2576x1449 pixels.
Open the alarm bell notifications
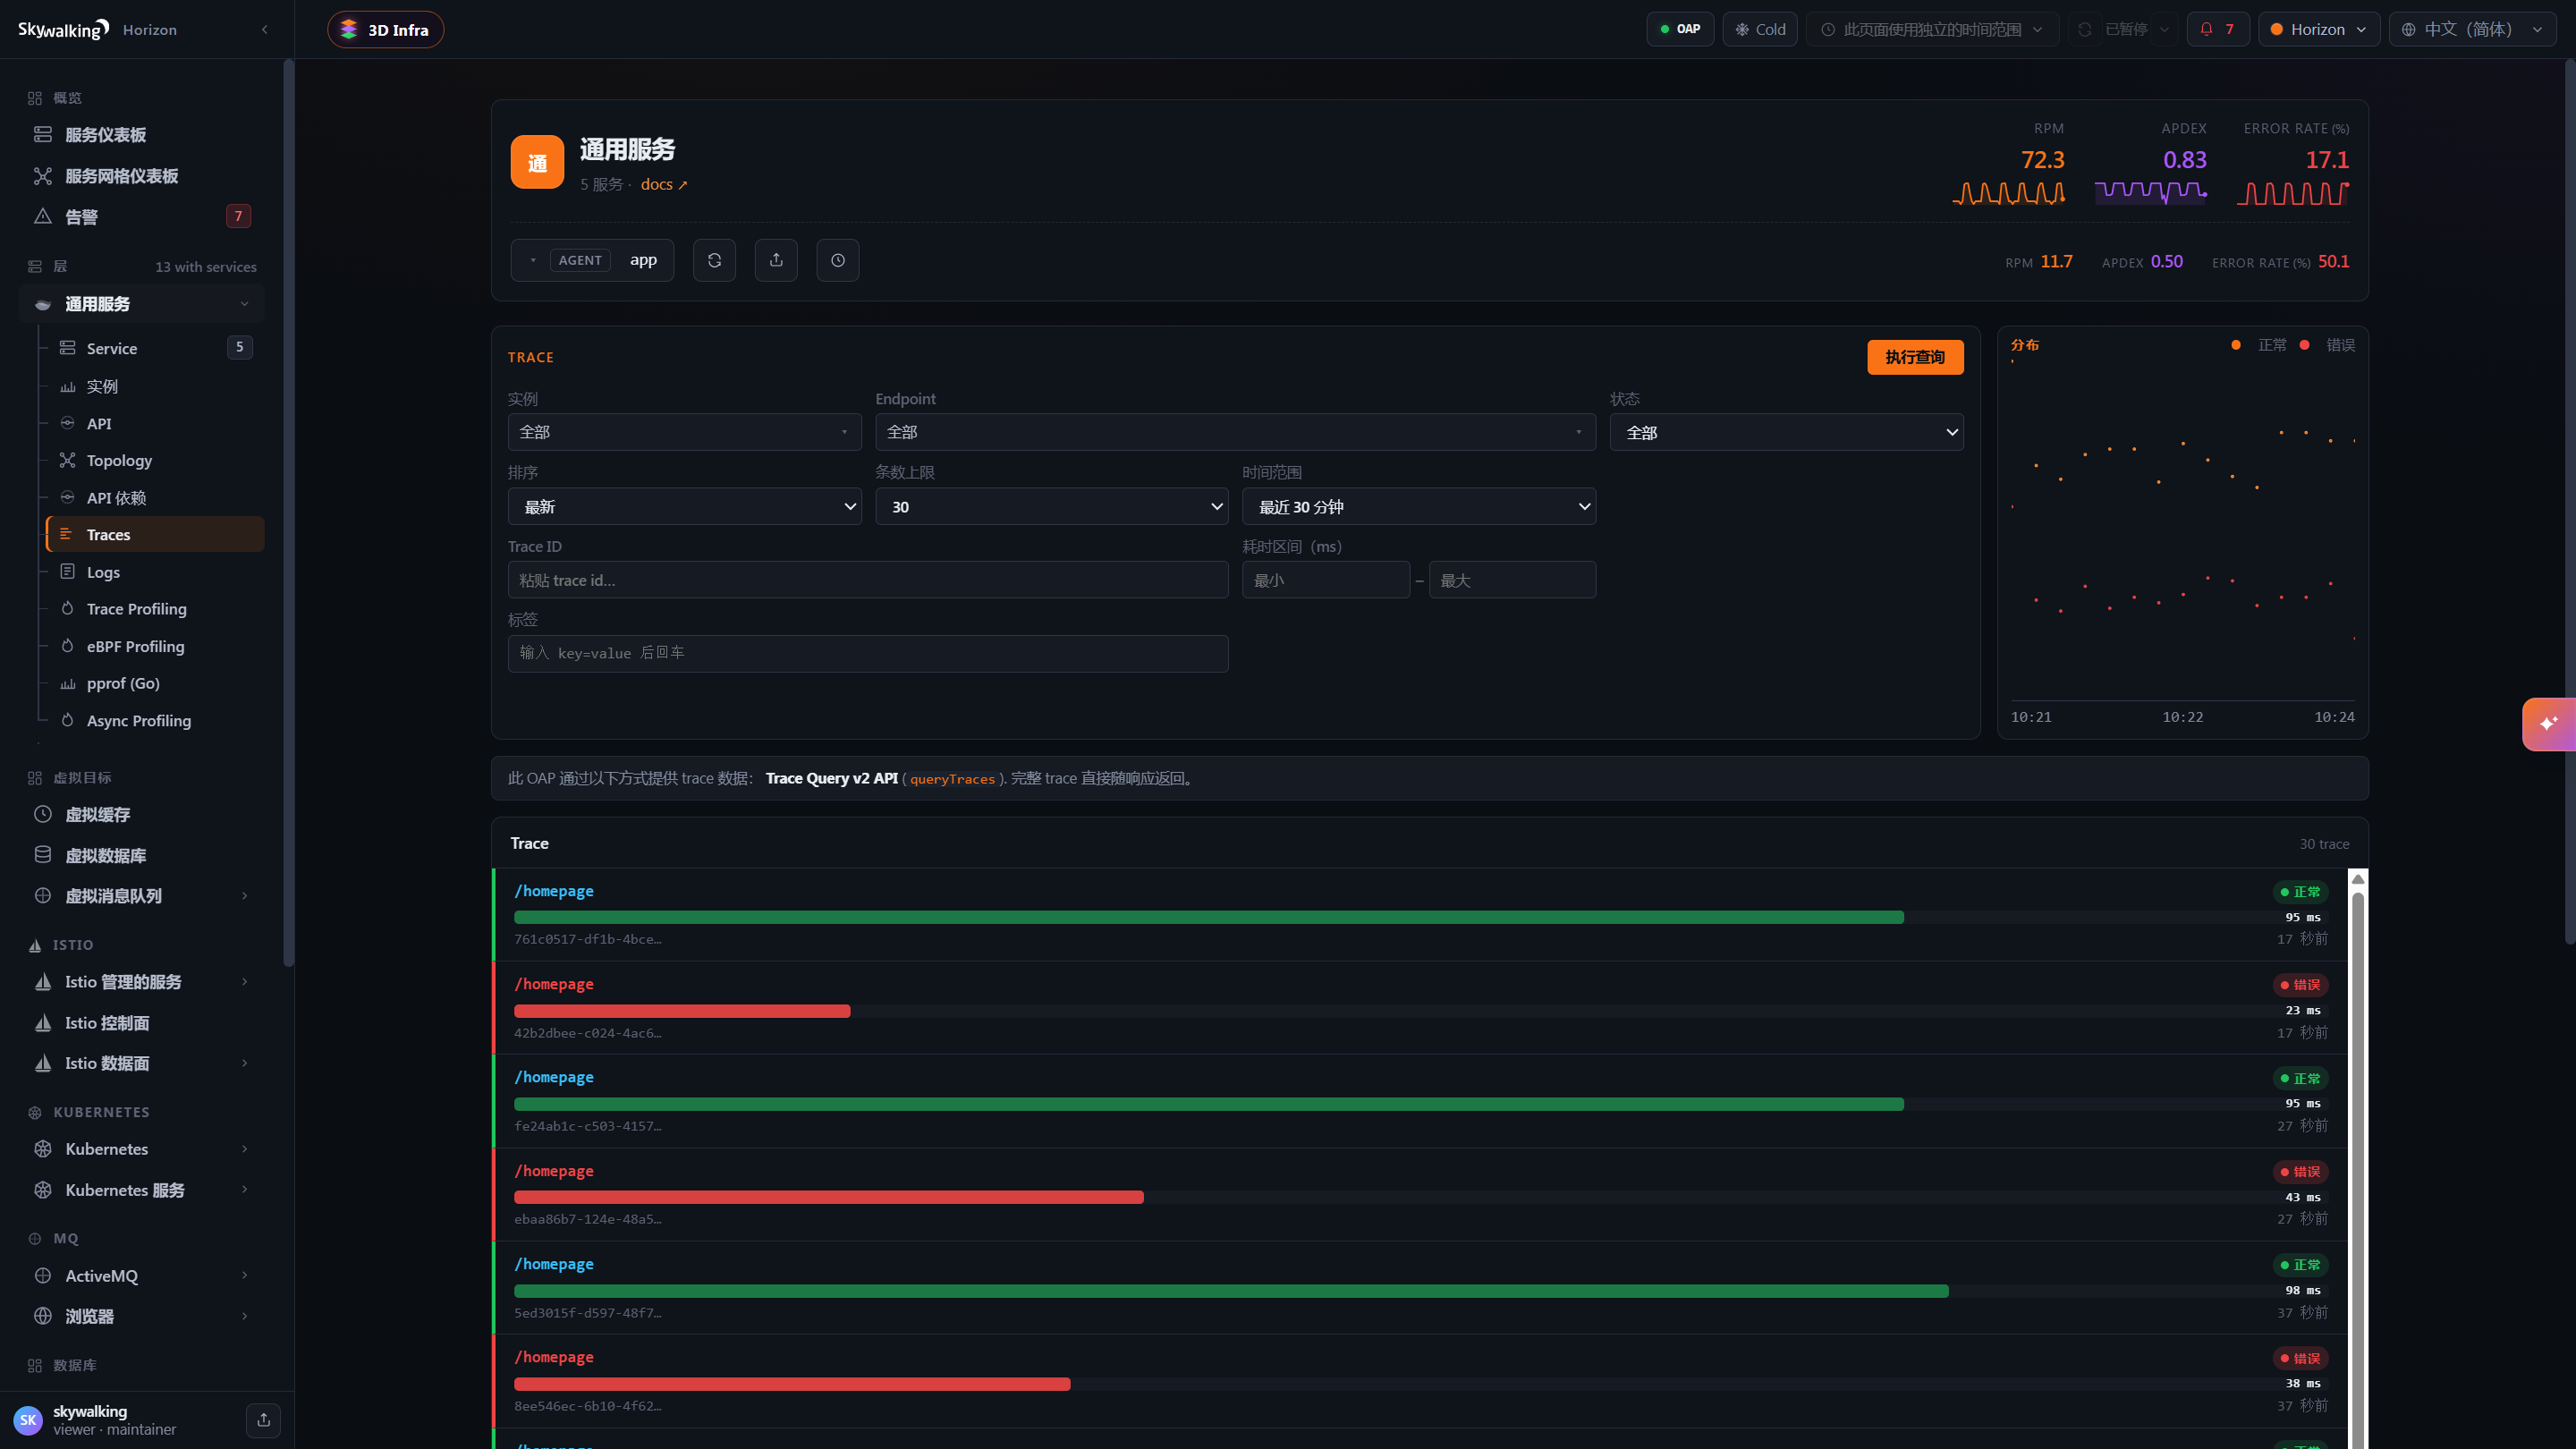(x=2218, y=29)
